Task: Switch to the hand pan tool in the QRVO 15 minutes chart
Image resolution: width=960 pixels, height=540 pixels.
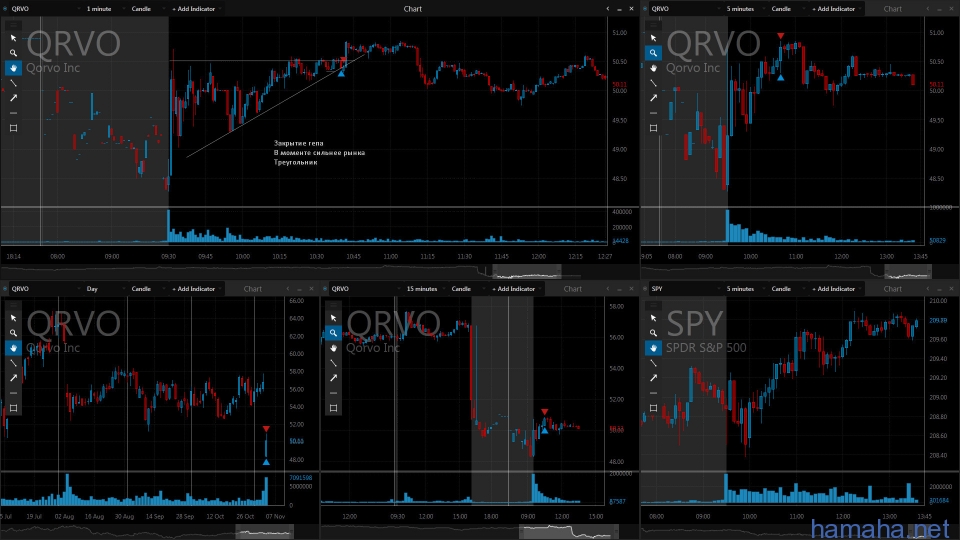Action: pyautogui.click(x=334, y=348)
